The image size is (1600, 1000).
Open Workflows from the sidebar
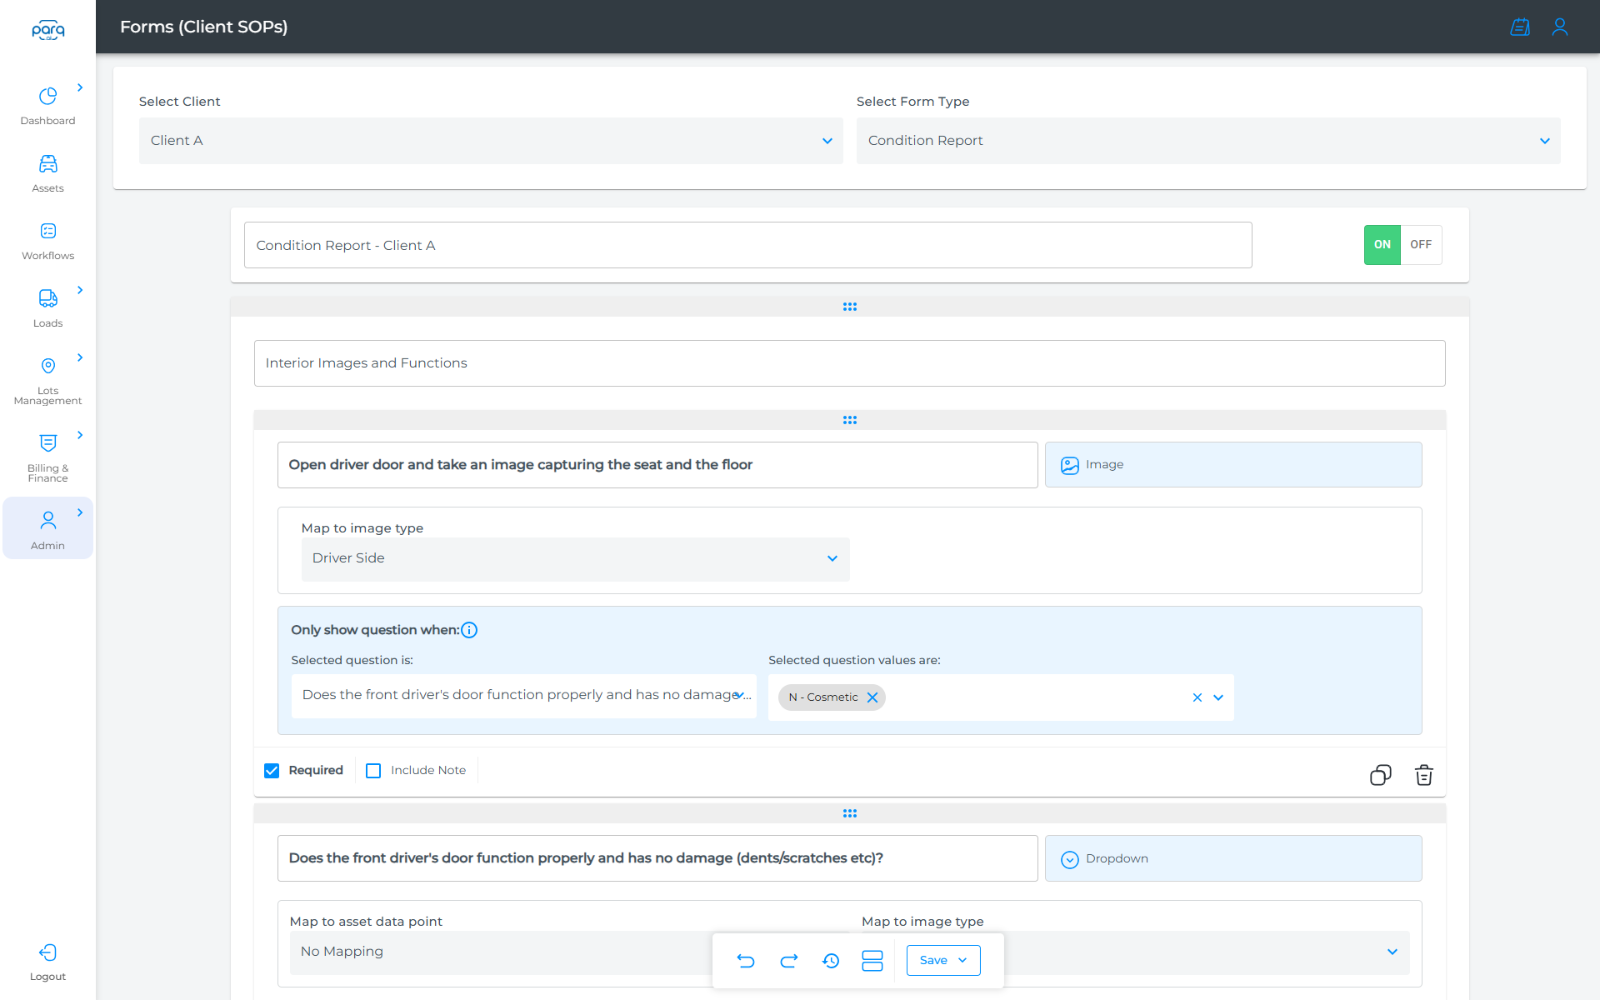(x=48, y=241)
